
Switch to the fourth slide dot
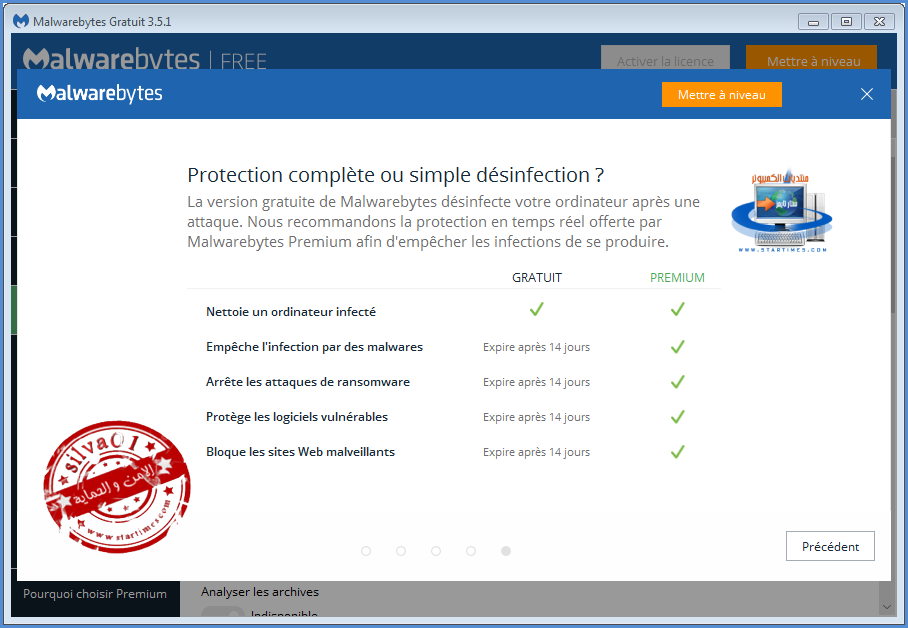[471, 551]
